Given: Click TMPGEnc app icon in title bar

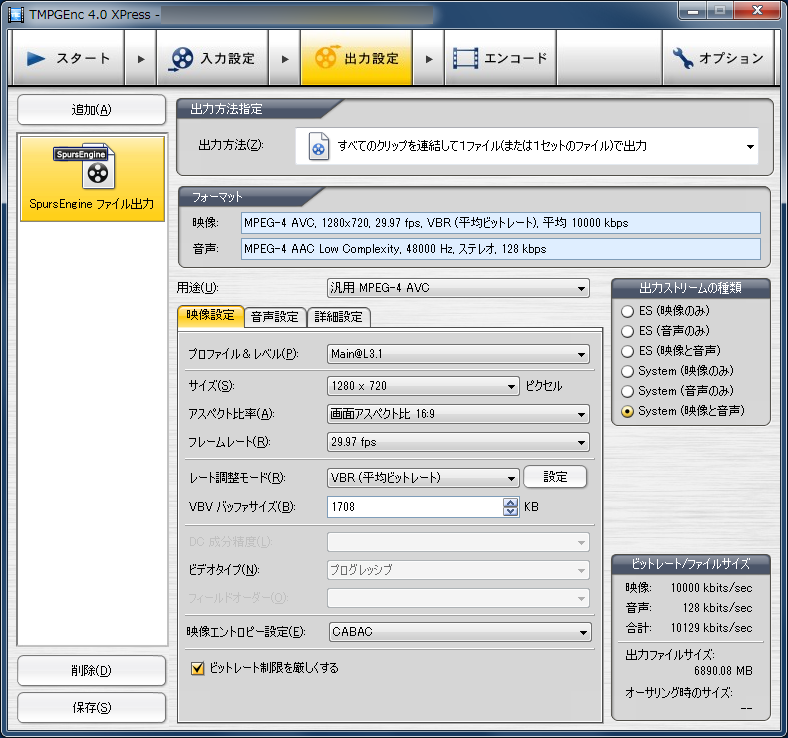Looking at the screenshot, I should [x=16, y=15].
